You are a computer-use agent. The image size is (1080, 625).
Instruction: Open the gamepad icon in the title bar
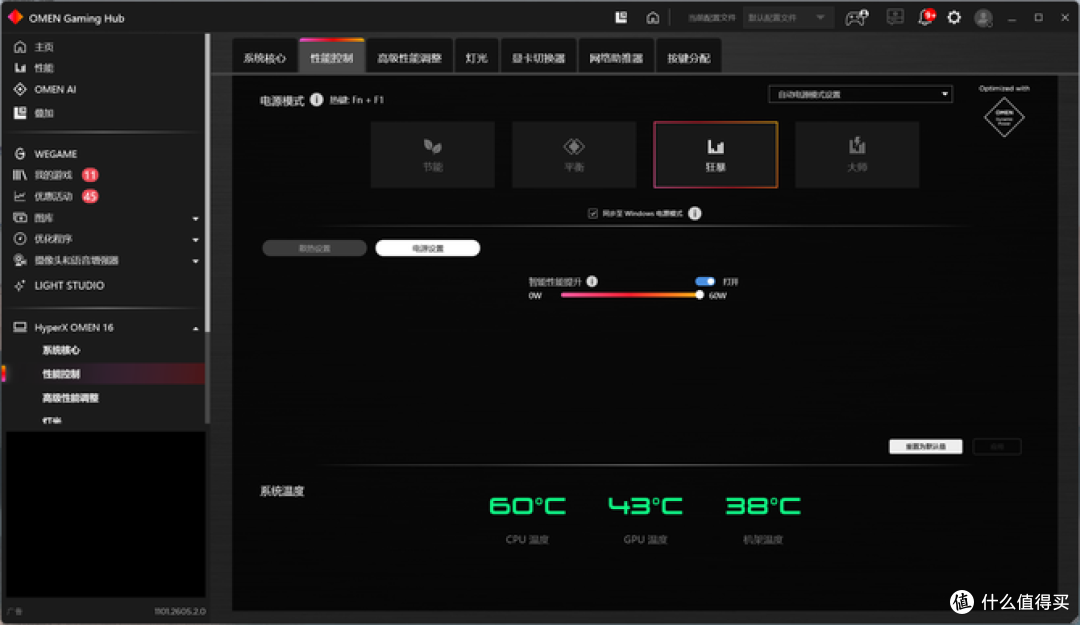856,18
